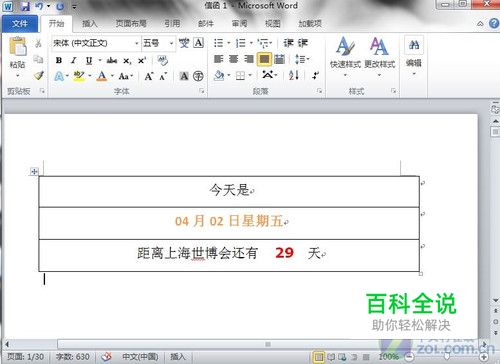
Task: Toggle Bold formatting
Action: (x=59, y=60)
